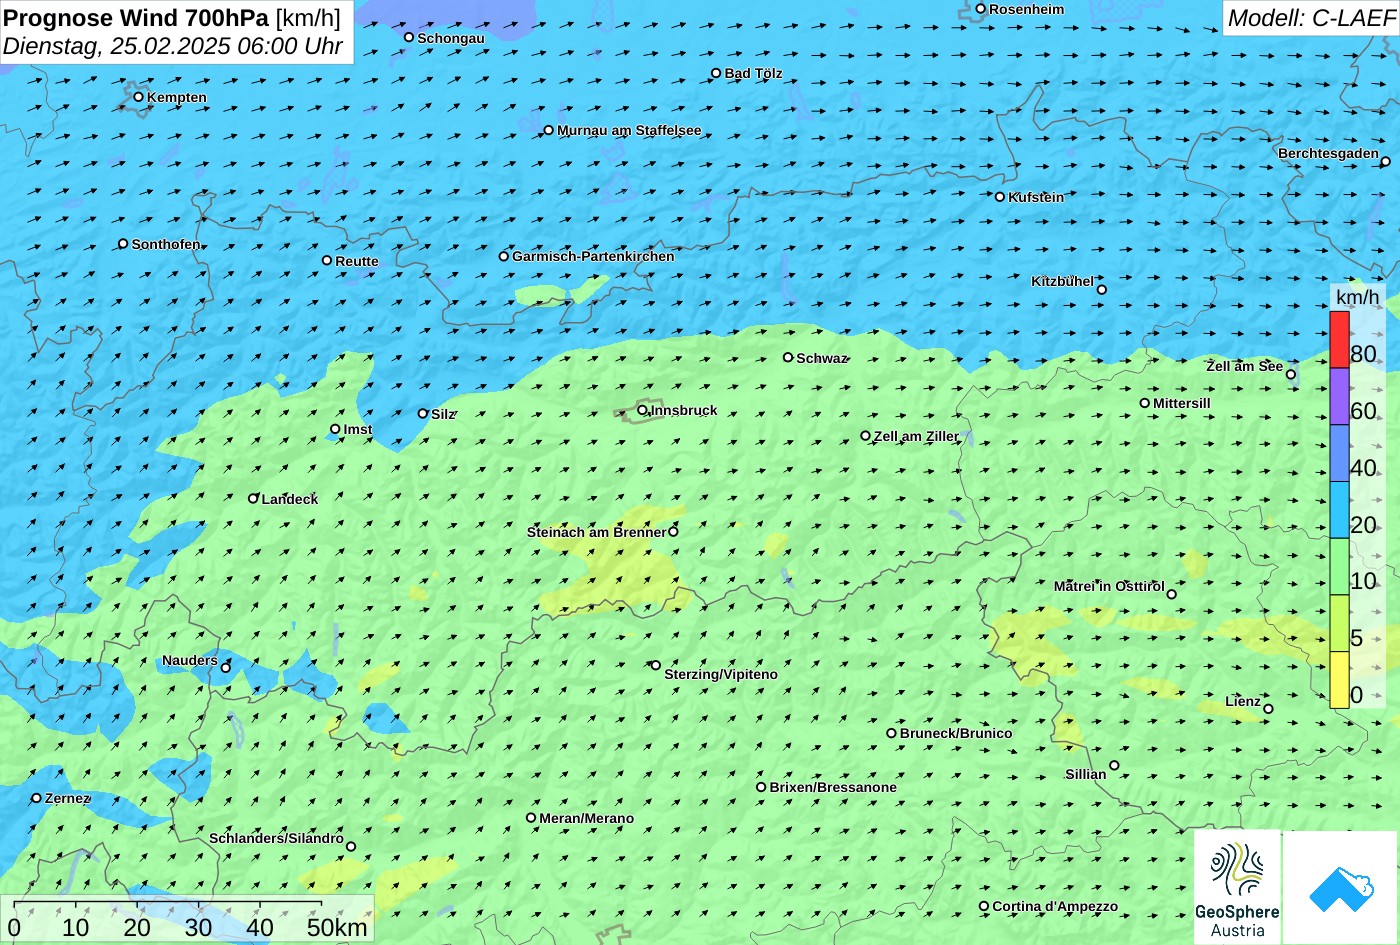Click the Schwaz label
The image size is (1400, 945).
[x=822, y=358]
